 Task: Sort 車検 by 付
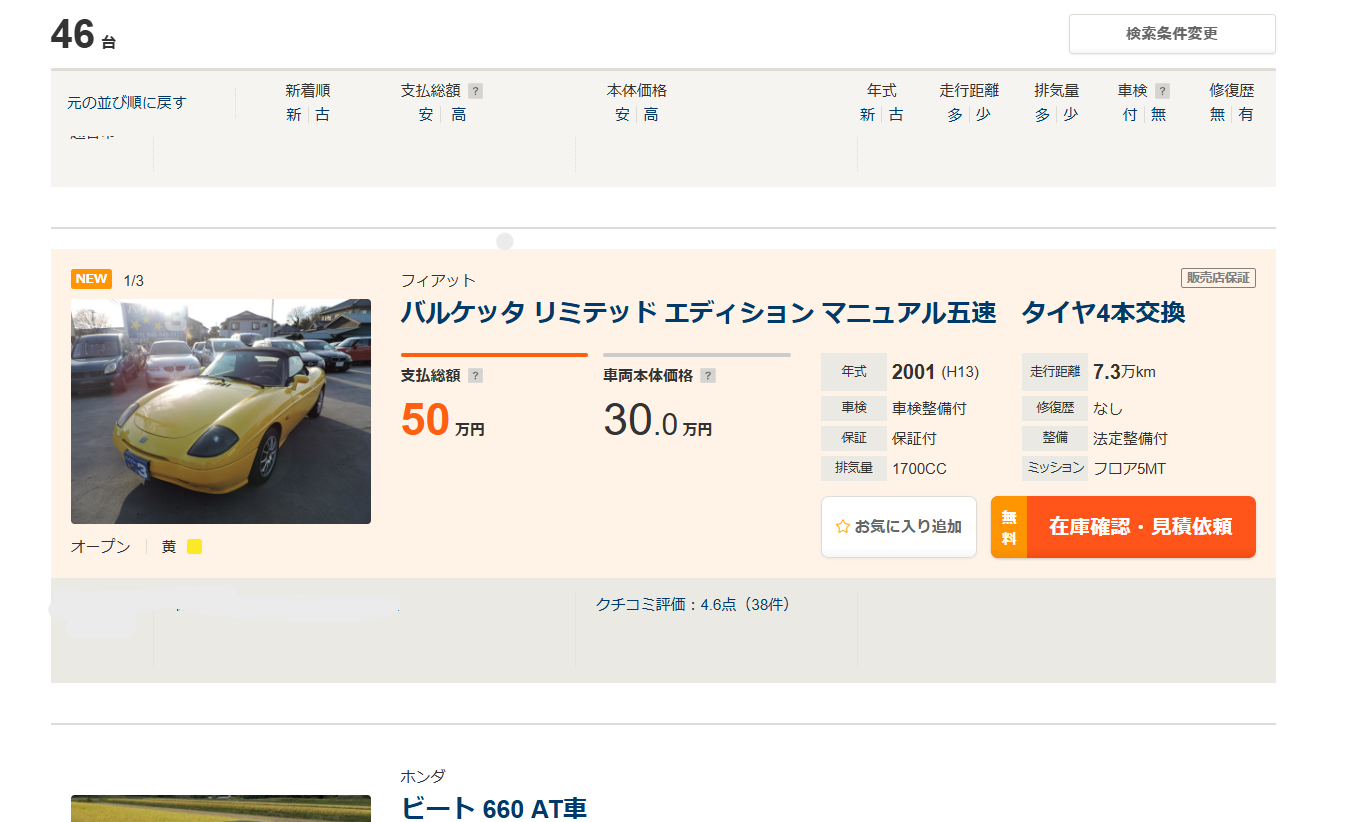[x=1129, y=114]
